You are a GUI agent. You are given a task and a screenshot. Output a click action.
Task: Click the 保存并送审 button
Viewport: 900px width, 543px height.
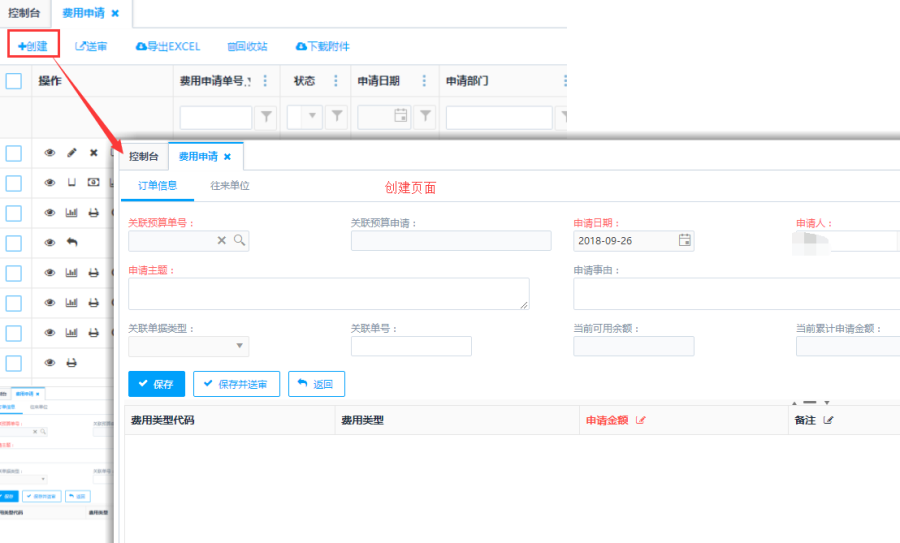(236, 384)
